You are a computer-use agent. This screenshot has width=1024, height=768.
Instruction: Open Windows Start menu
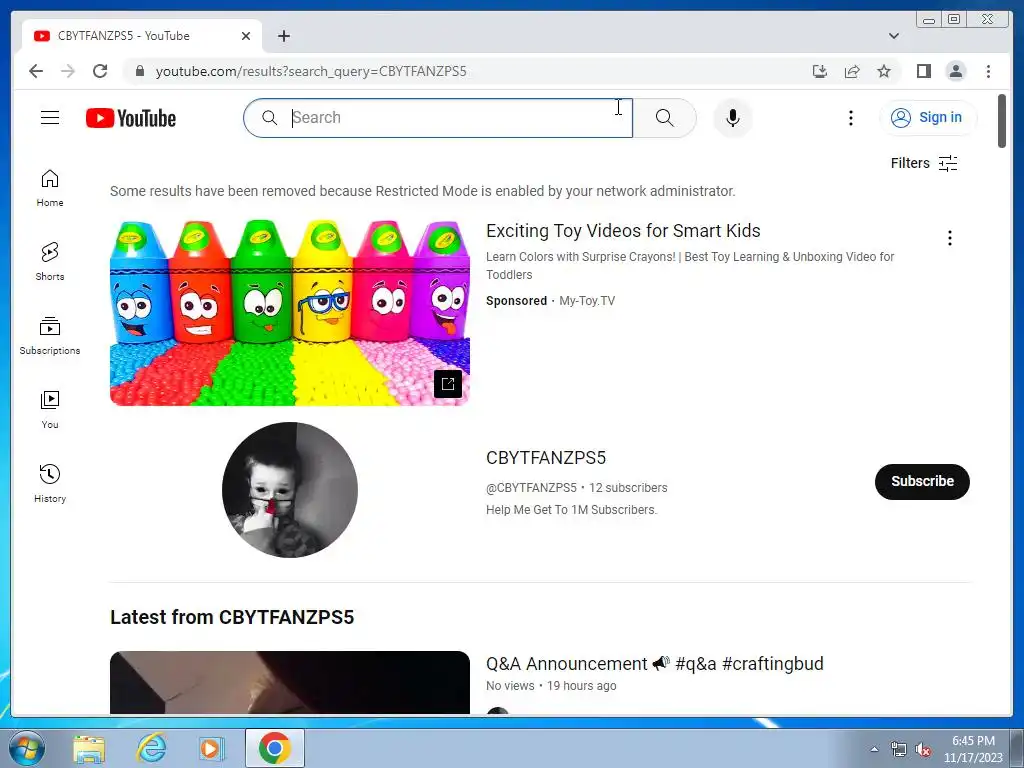click(27, 748)
